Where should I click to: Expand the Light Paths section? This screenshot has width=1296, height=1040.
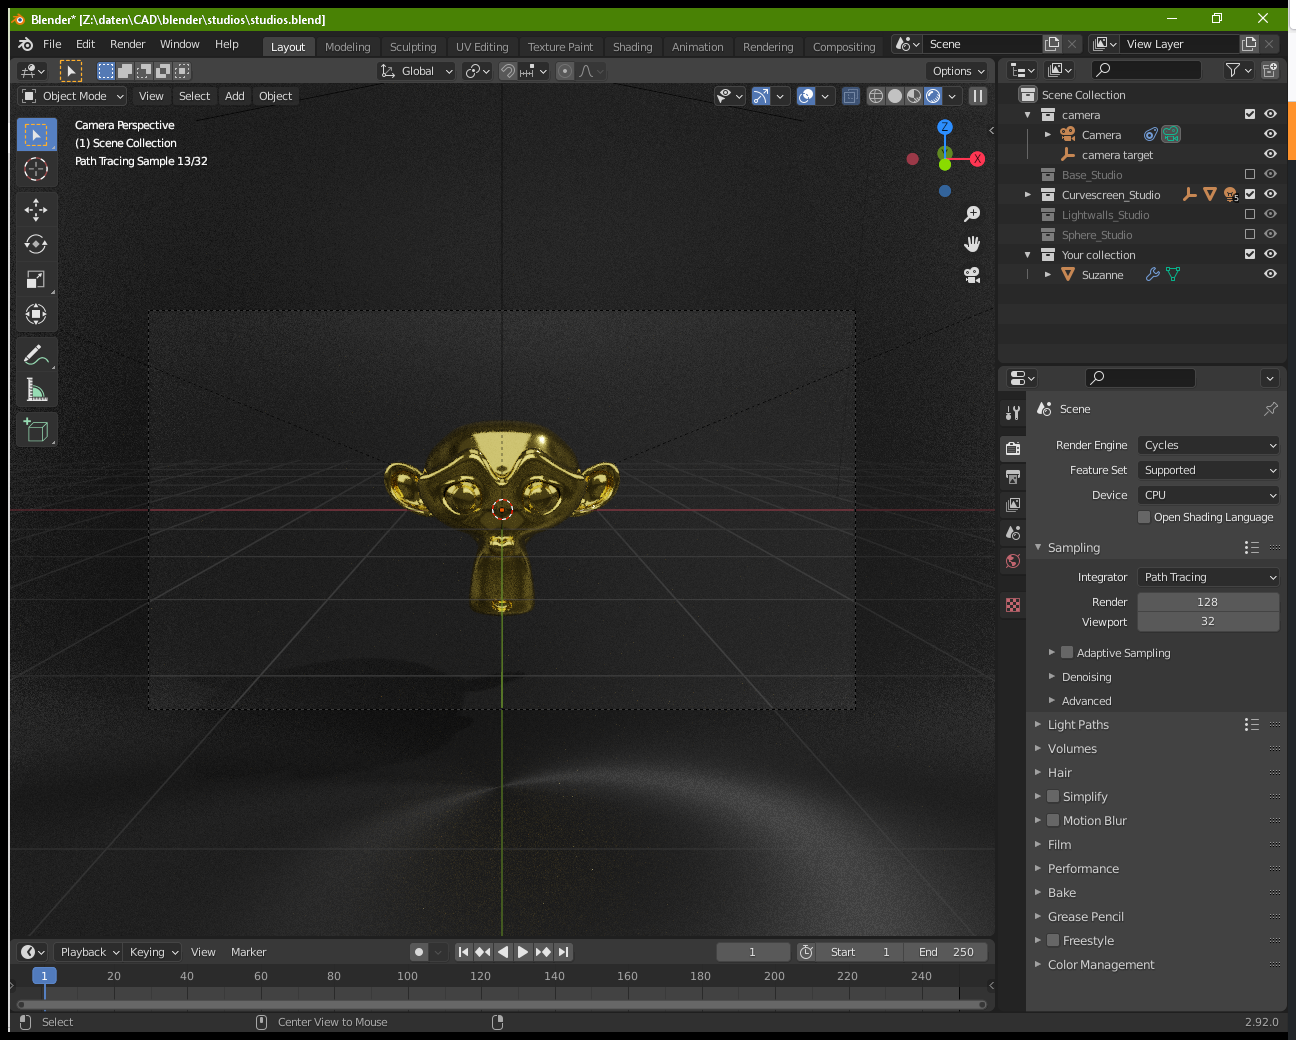[x=1079, y=724]
